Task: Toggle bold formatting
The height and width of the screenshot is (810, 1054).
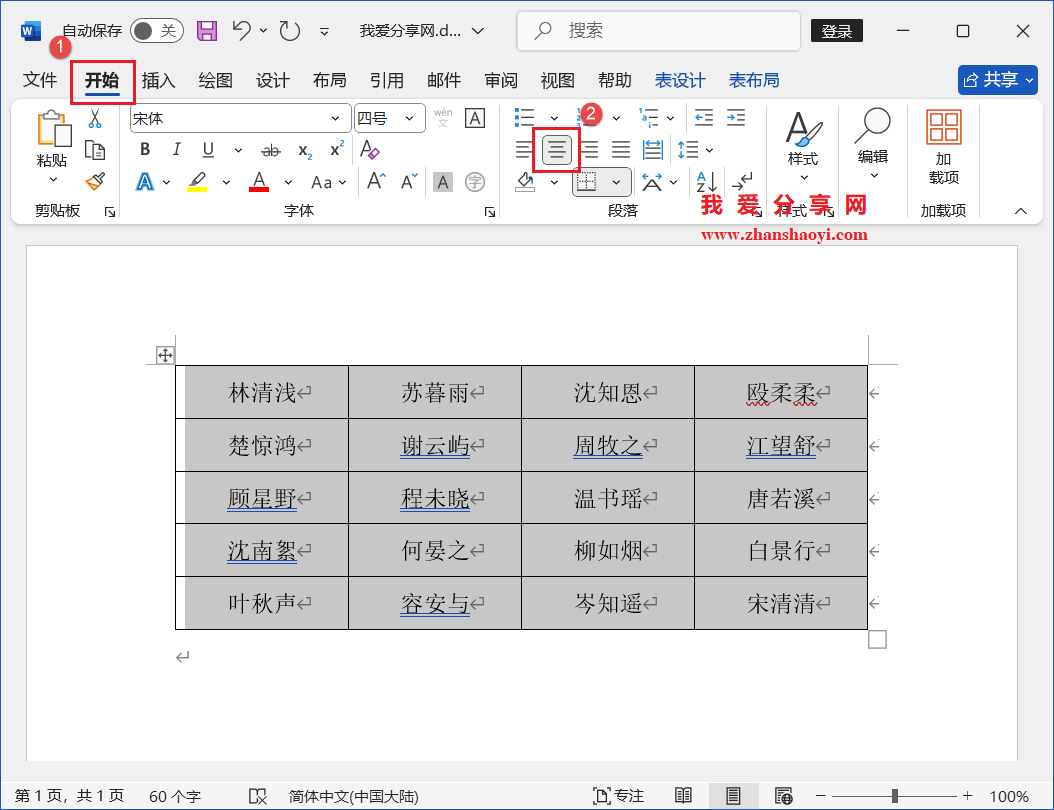Action: [x=145, y=149]
